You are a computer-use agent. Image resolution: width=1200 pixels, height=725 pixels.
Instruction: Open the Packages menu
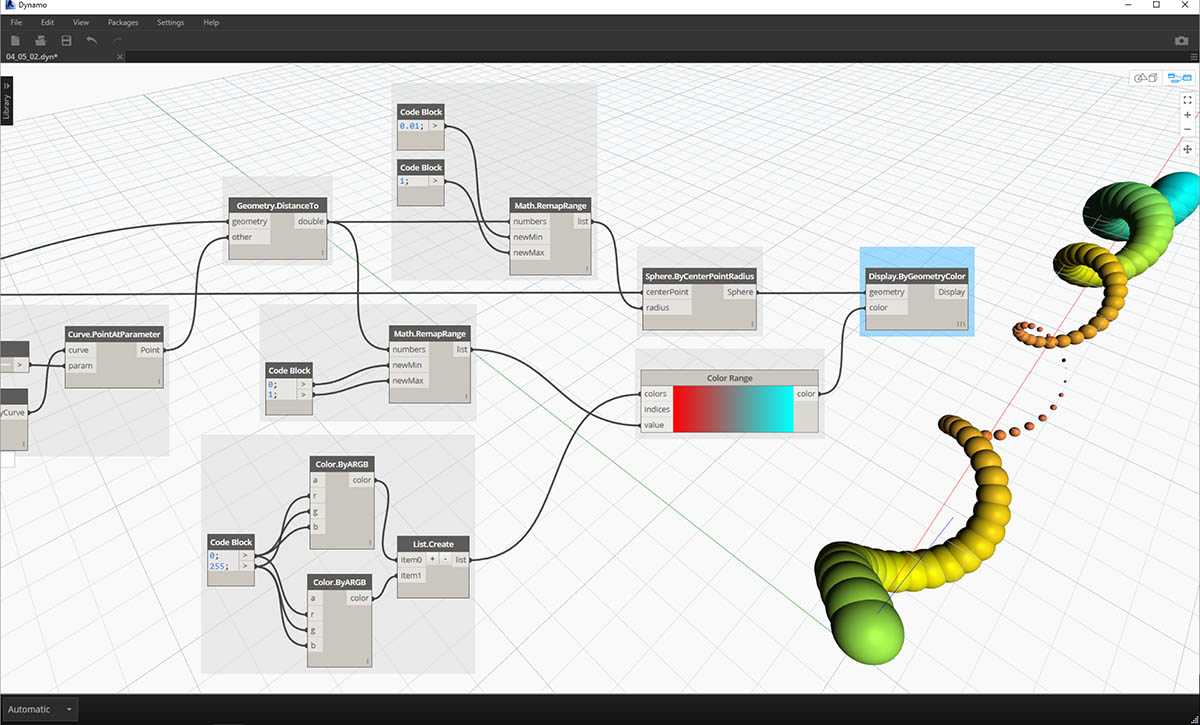point(123,22)
